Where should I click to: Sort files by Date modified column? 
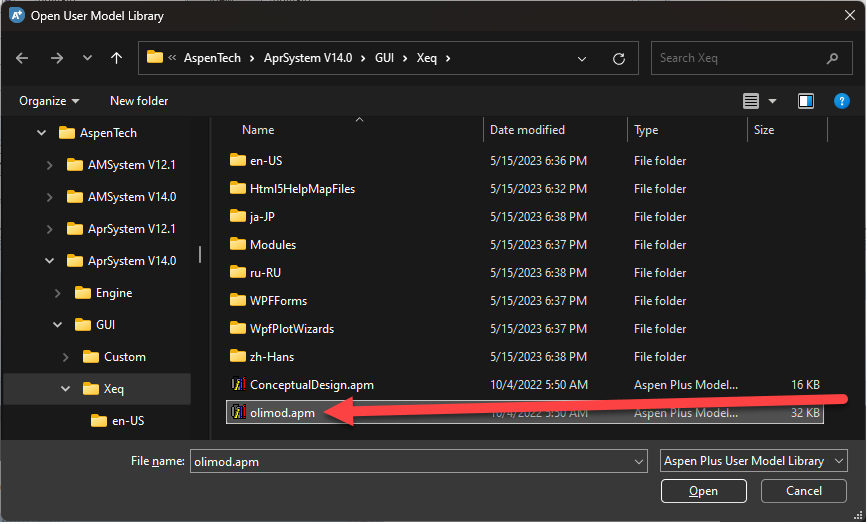pos(527,130)
